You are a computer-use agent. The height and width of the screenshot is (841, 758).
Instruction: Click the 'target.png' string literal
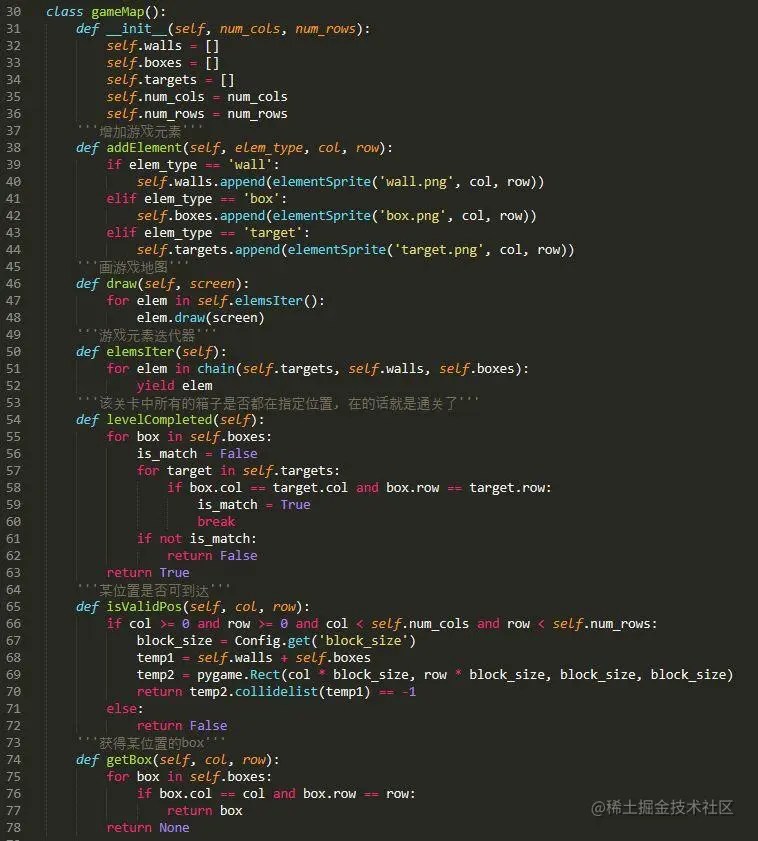439,249
